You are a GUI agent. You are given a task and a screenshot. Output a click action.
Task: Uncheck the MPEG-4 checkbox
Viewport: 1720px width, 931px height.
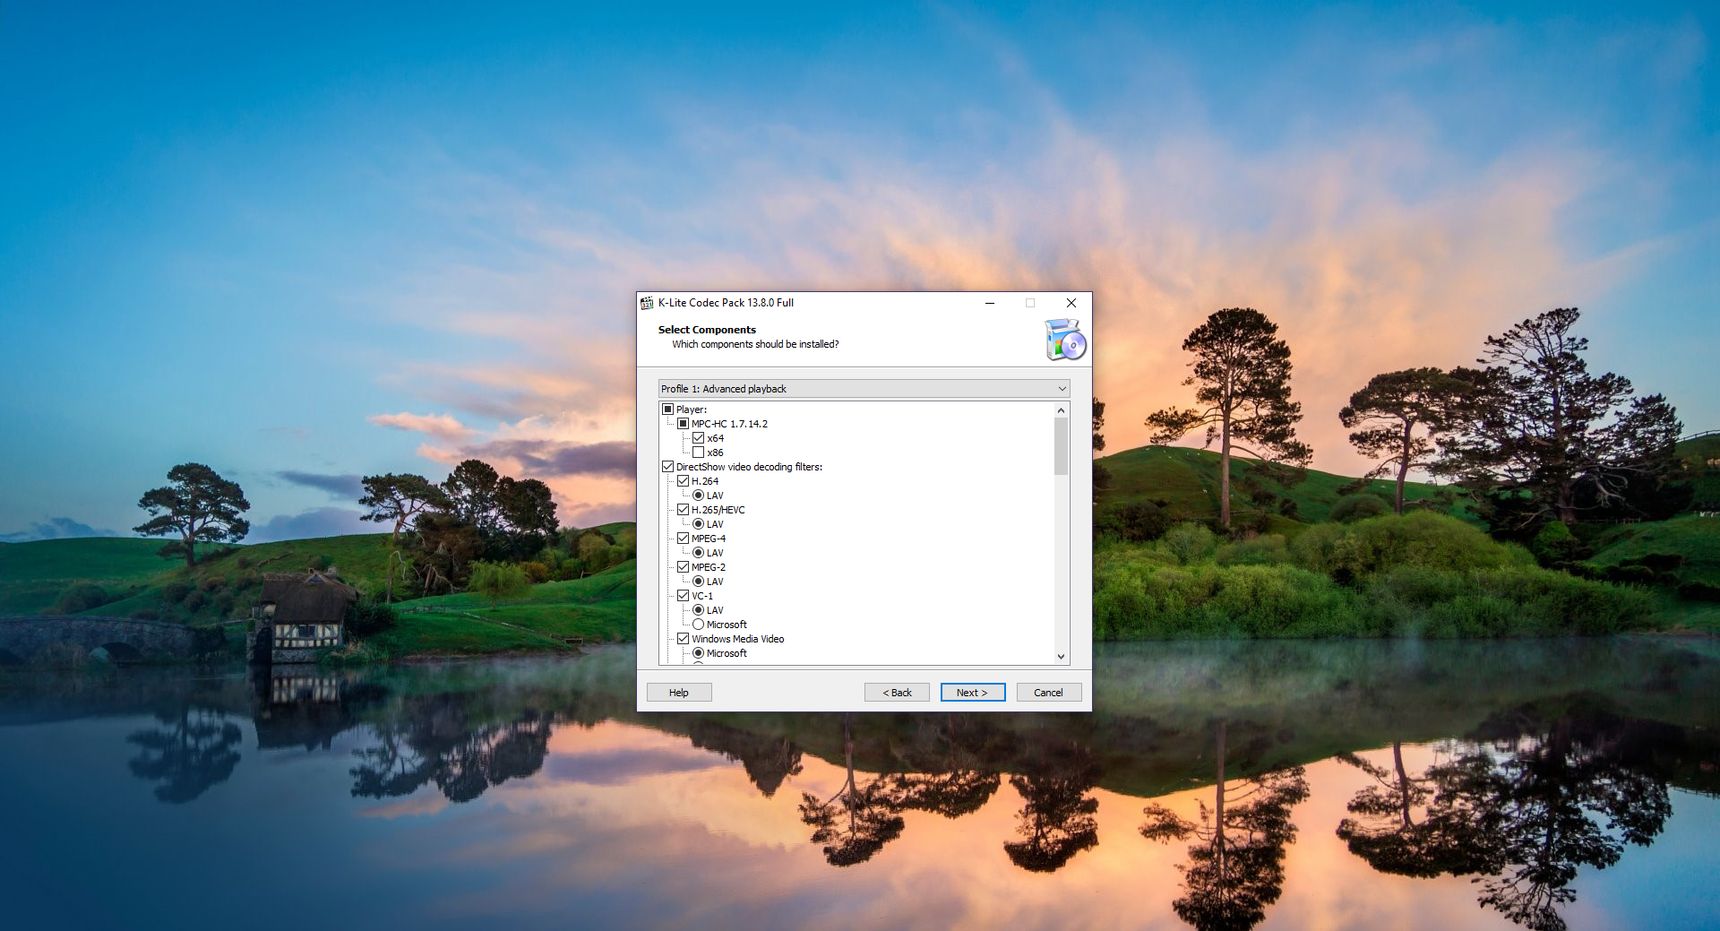pos(683,538)
